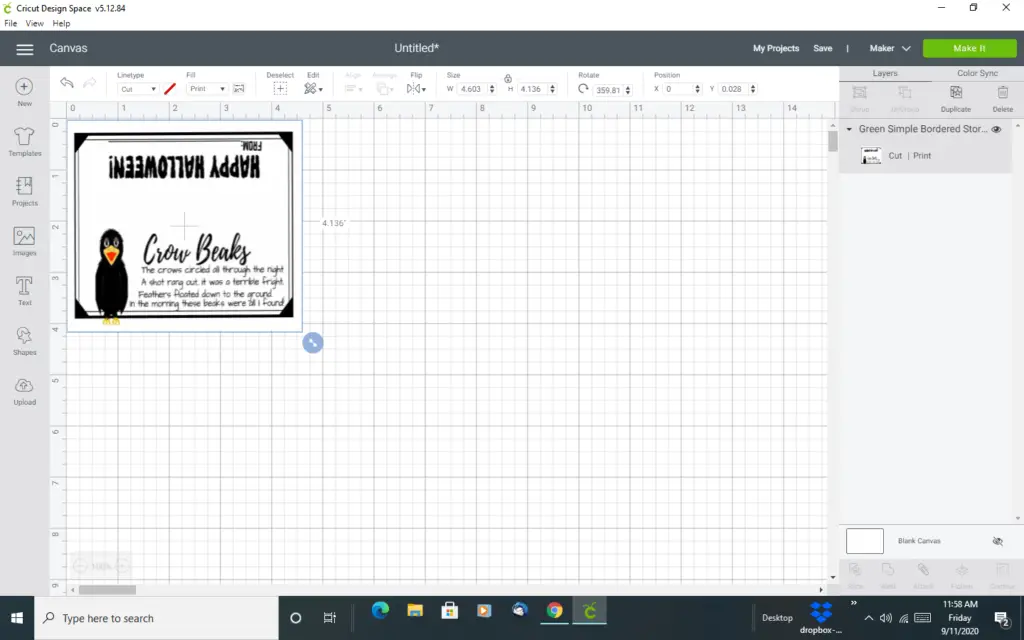Collapse the Green Simple Bordered layer group
Image resolution: width=1024 pixels, height=640 pixels.
849,129
